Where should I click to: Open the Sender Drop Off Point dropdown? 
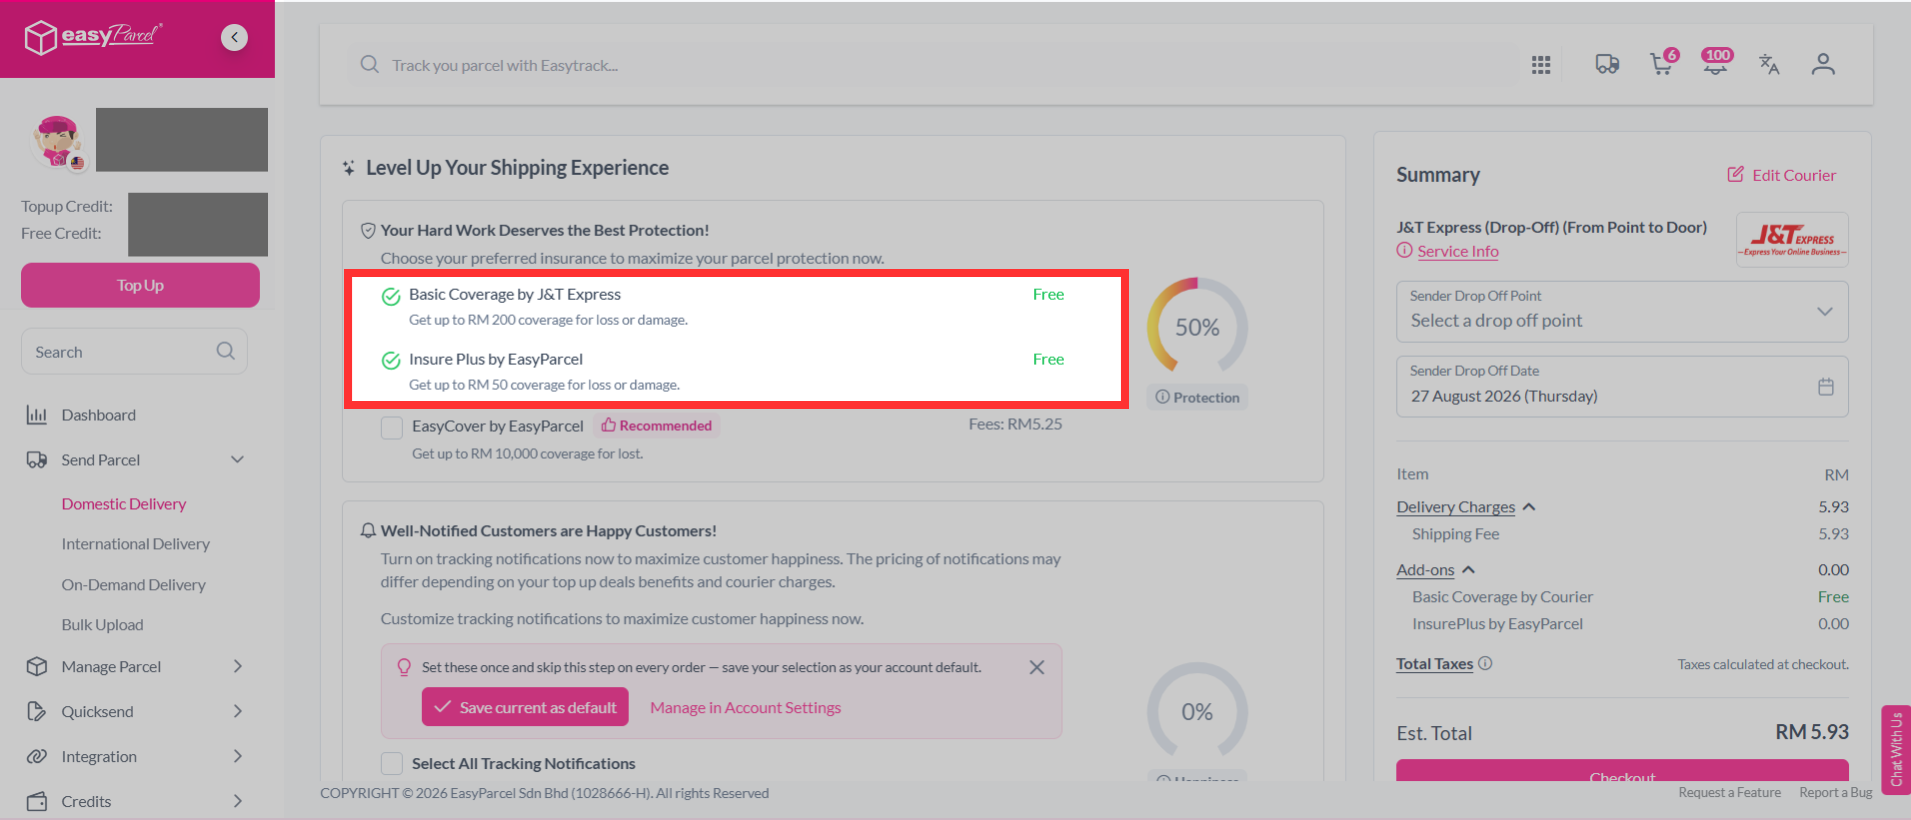pyautogui.click(x=1622, y=312)
